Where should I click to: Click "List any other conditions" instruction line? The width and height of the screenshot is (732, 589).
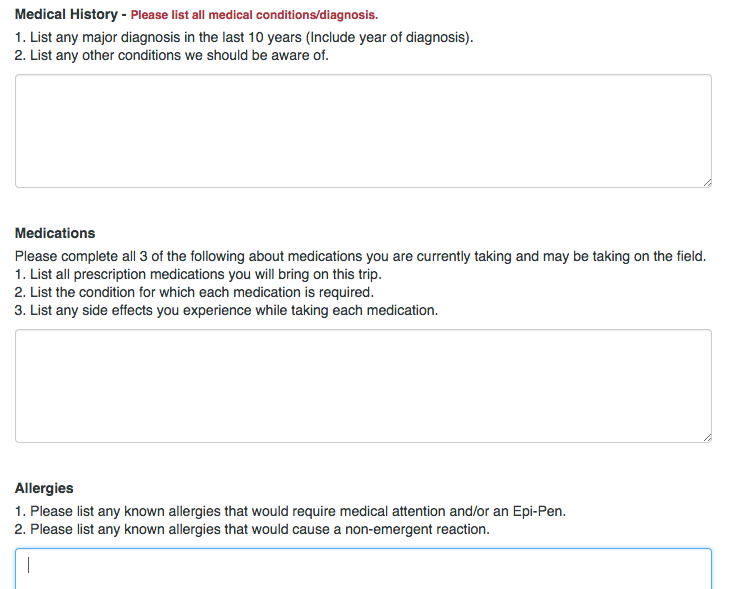click(172, 55)
